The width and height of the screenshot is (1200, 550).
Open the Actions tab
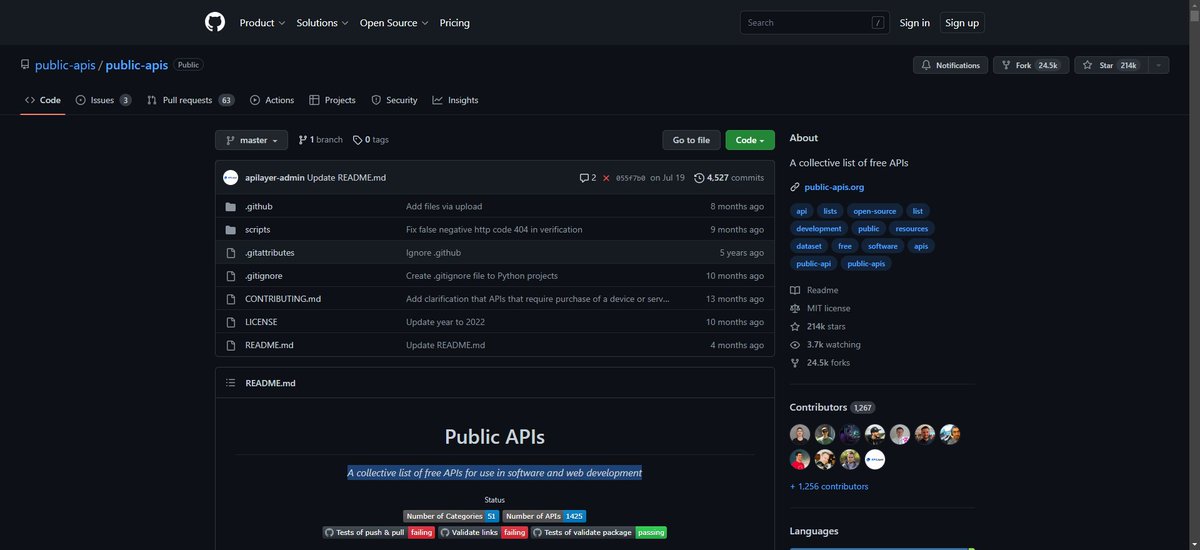click(272, 100)
